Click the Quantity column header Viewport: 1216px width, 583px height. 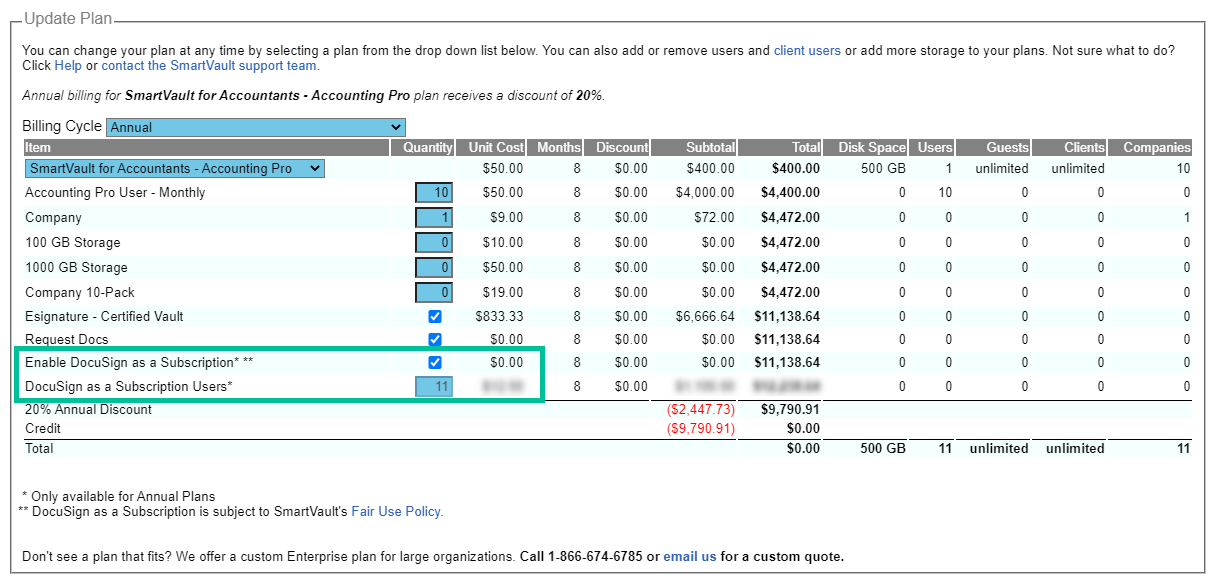428,148
